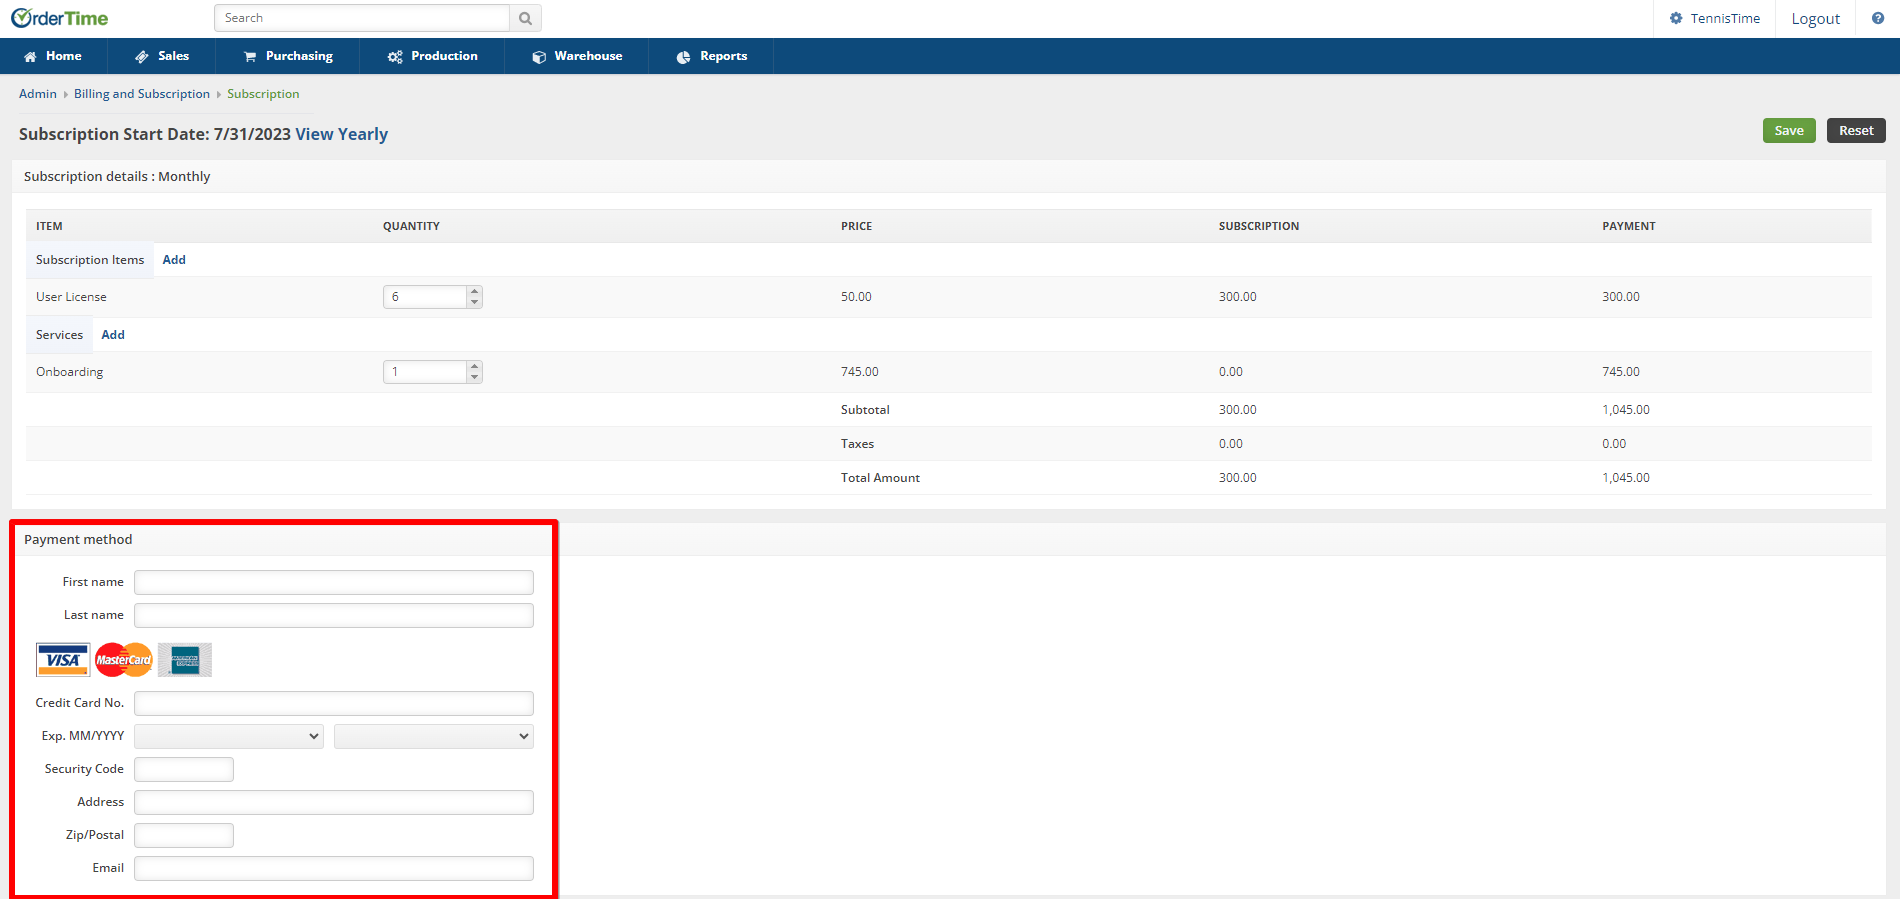1900x899 pixels.
Task: Open the Production menu
Action: coord(432,56)
